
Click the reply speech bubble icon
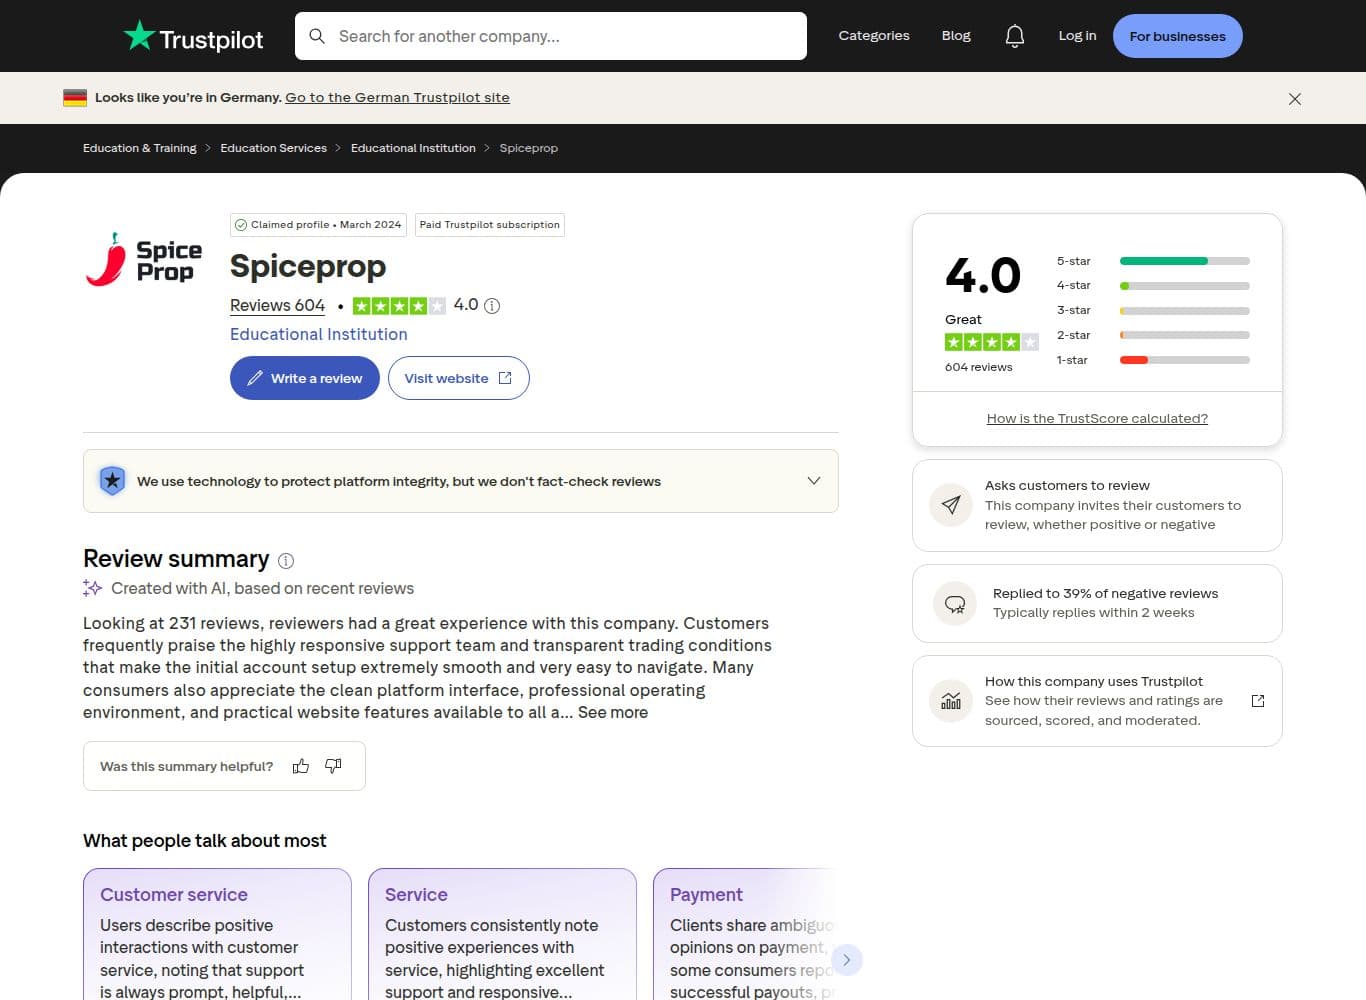click(955, 603)
